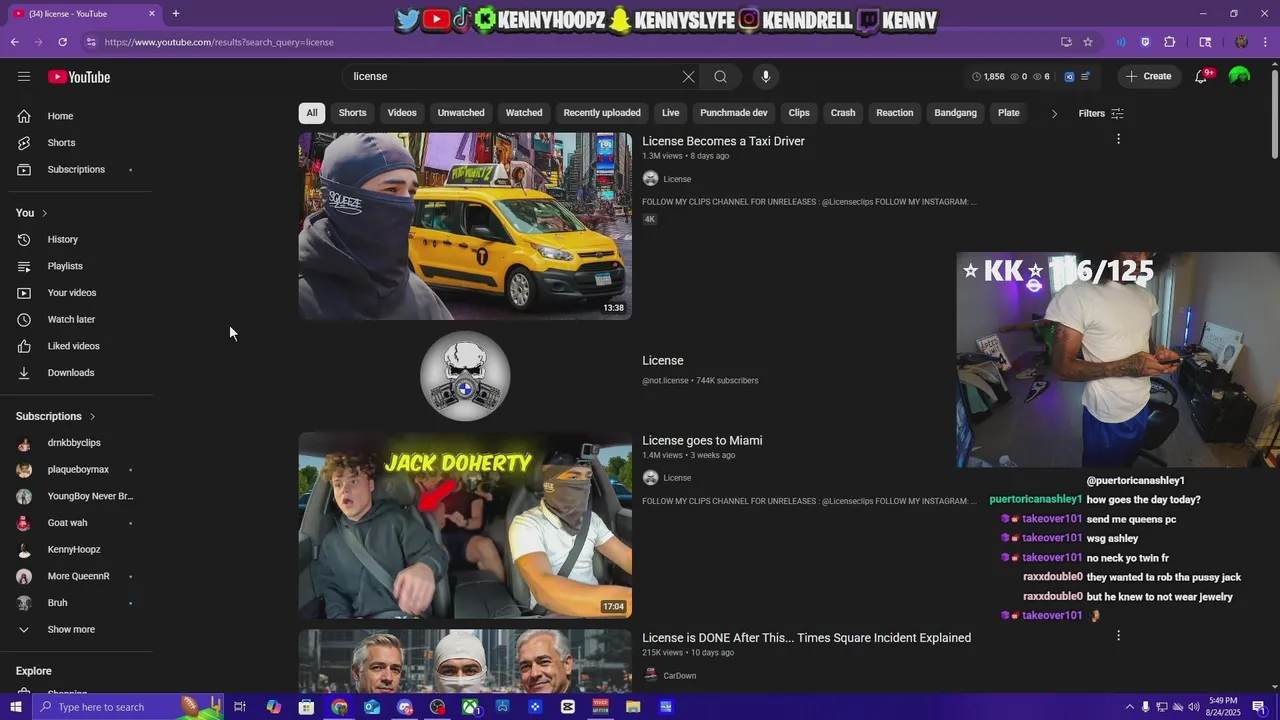The height and width of the screenshot is (720, 1280).
Task: Open the KennyHoopz subscription
Action: [x=74, y=550]
